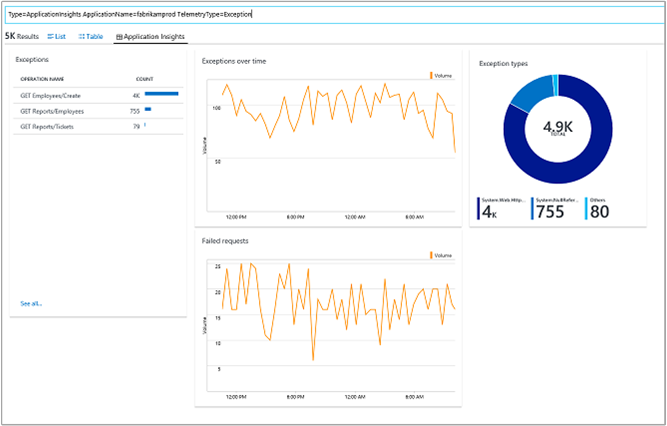Click the COUNT column header
The width and height of the screenshot is (667, 426).
pos(145,78)
